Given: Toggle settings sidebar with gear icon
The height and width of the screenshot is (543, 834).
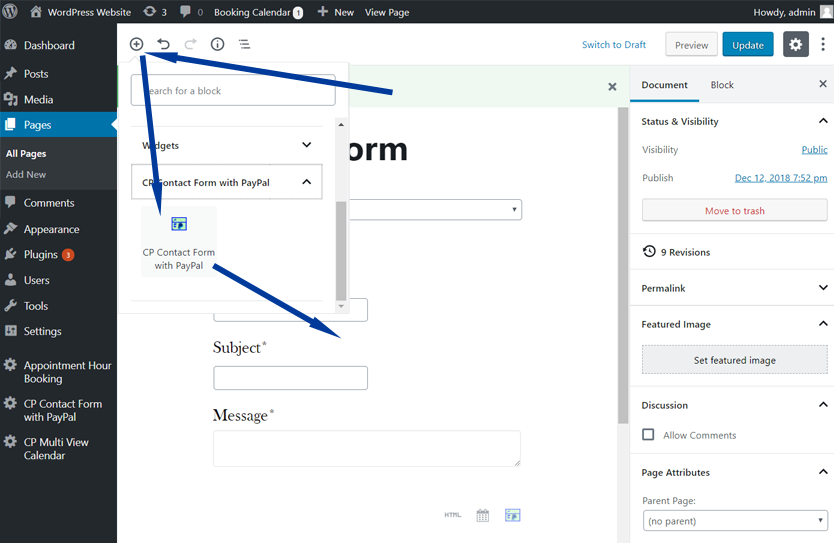Looking at the screenshot, I should tap(796, 44).
